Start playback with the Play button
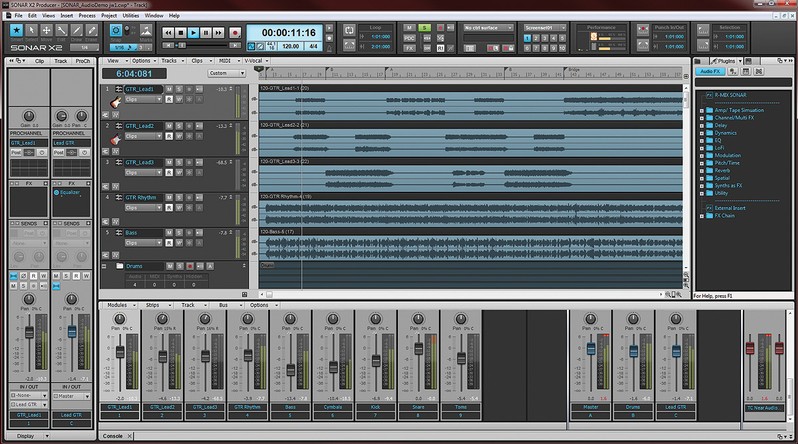 tap(193, 33)
